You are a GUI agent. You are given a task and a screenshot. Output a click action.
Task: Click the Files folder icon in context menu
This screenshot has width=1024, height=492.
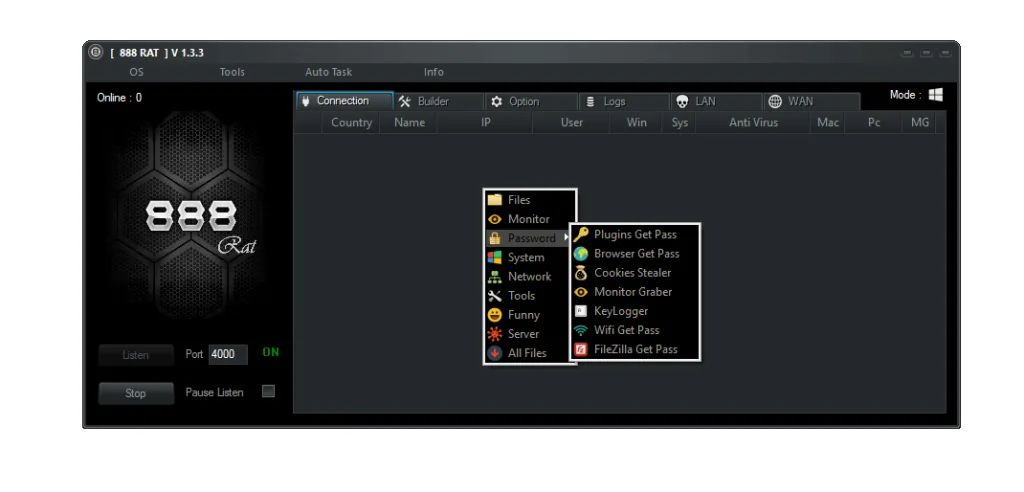(494, 200)
